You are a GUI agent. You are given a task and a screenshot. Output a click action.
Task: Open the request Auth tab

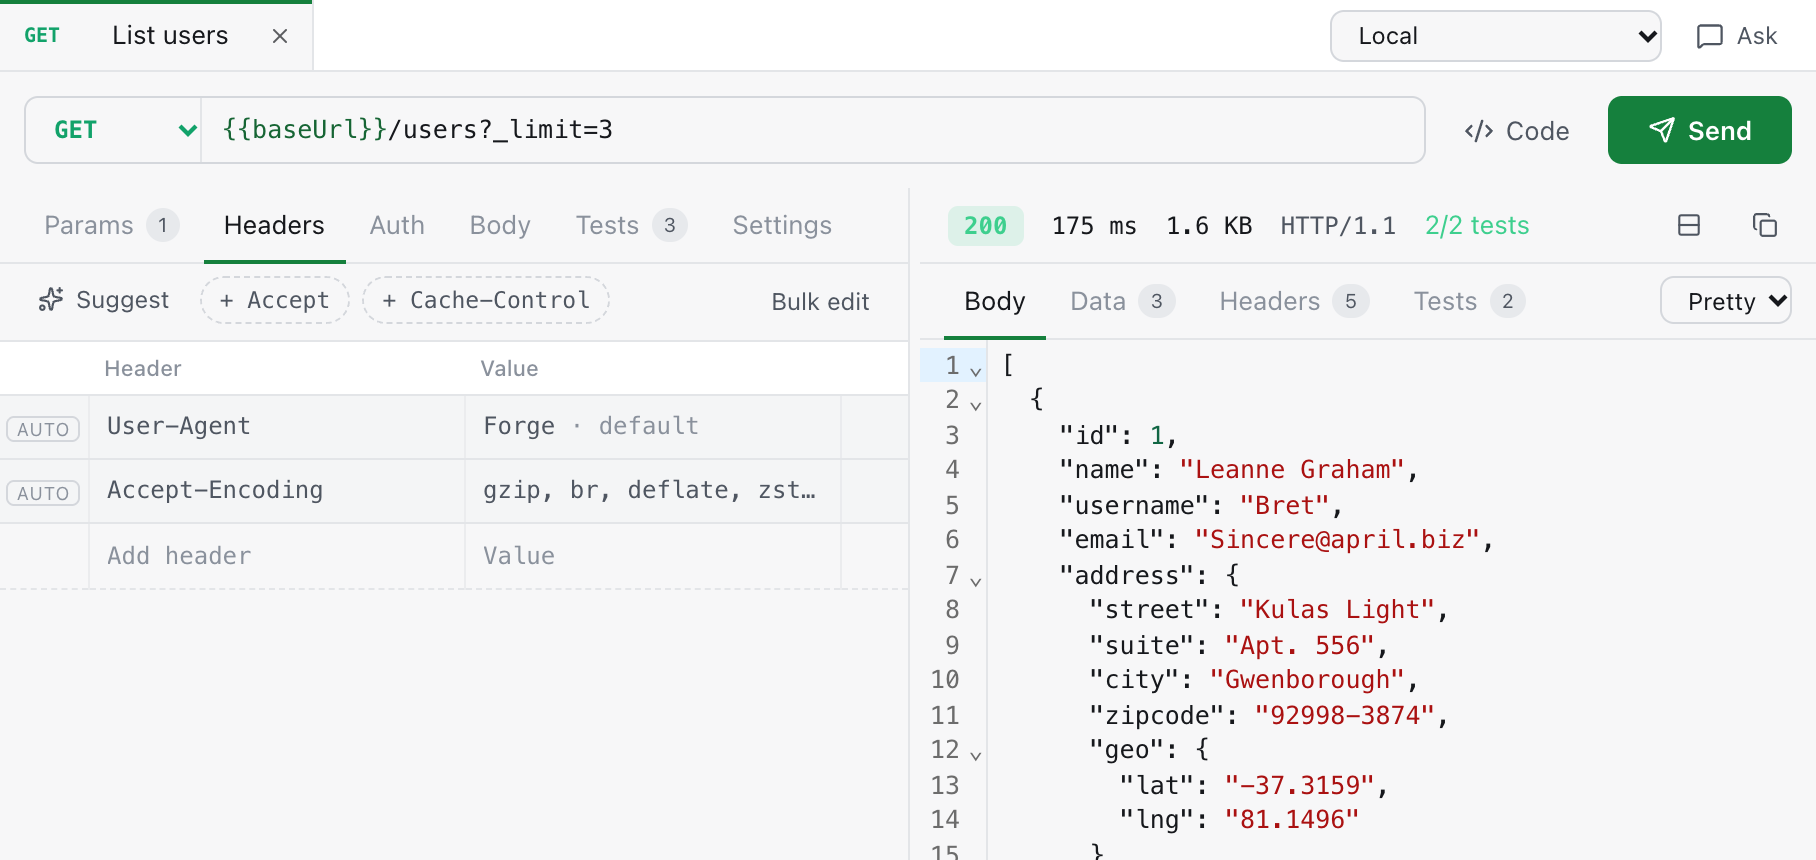click(397, 225)
